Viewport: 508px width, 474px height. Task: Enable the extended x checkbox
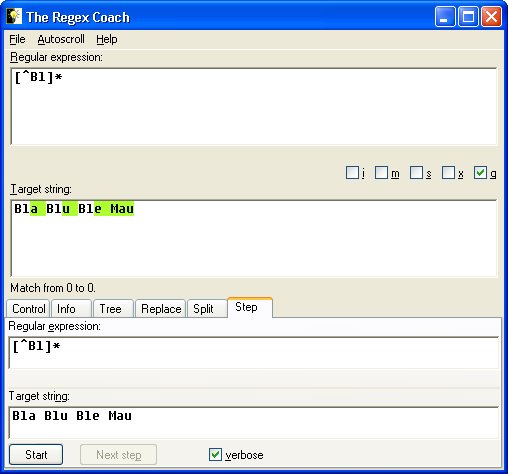point(448,173)
